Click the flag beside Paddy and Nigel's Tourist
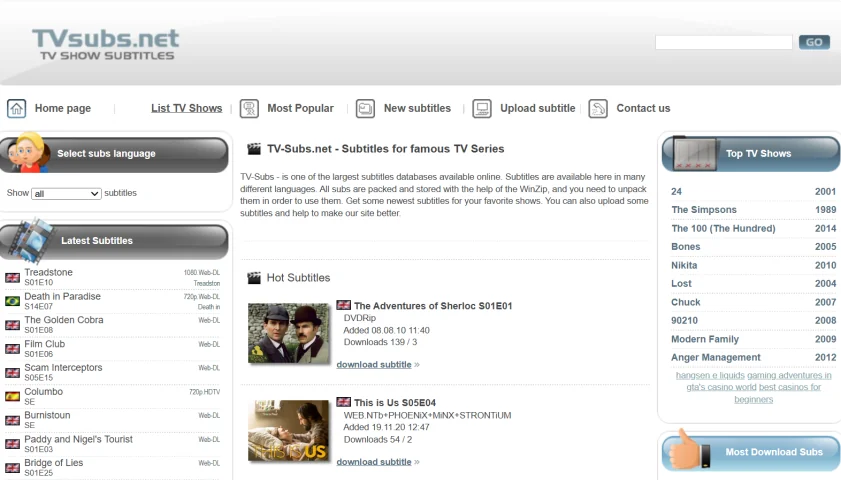841x480 pixels. tap(12, 444)
